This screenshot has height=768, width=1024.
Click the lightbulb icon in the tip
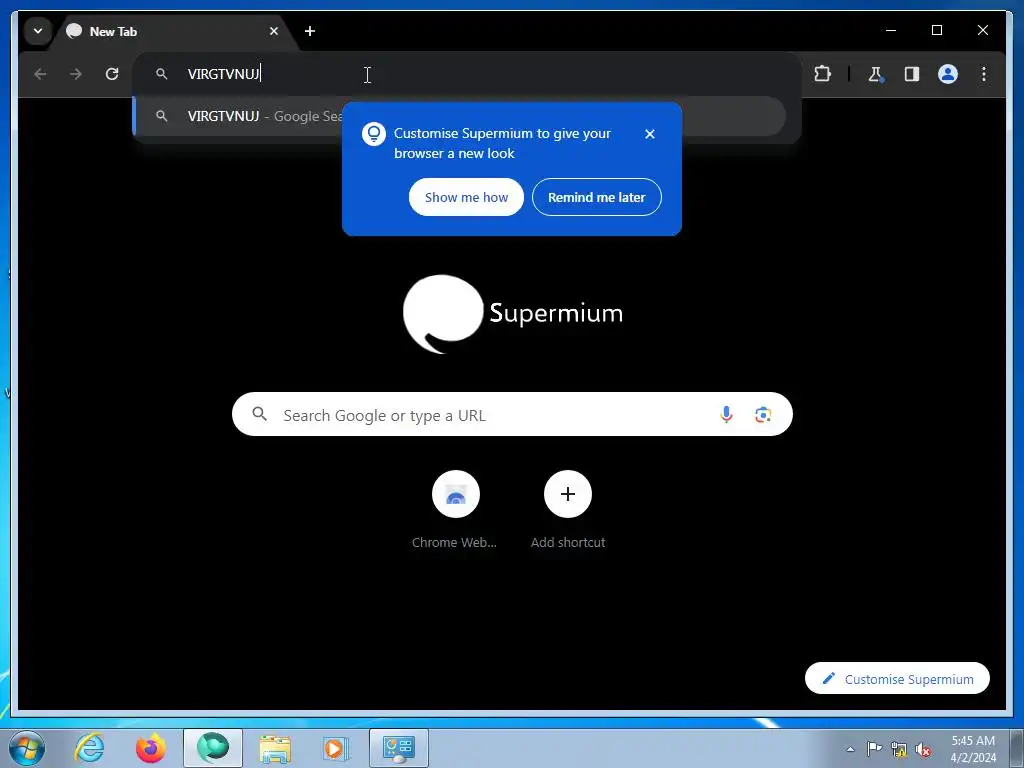pos(374,134)
